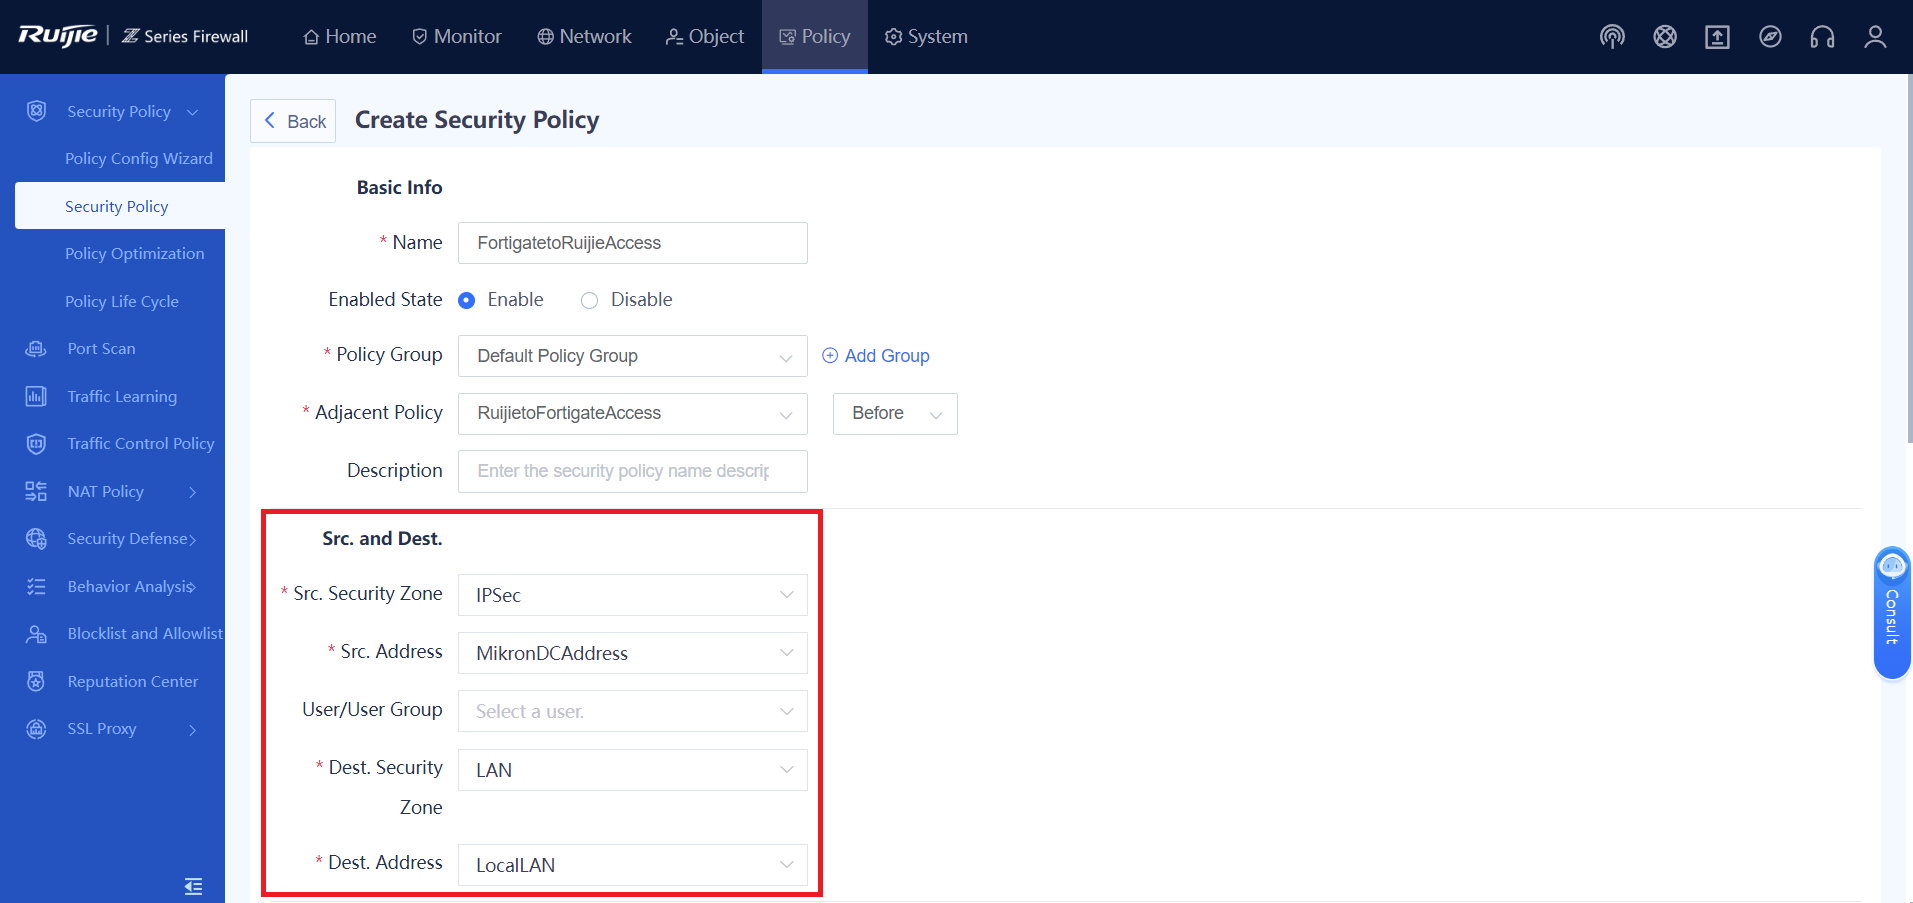Open the Dest. Security Zone dropdown
1913x903 pixels.
click(633, 770)
